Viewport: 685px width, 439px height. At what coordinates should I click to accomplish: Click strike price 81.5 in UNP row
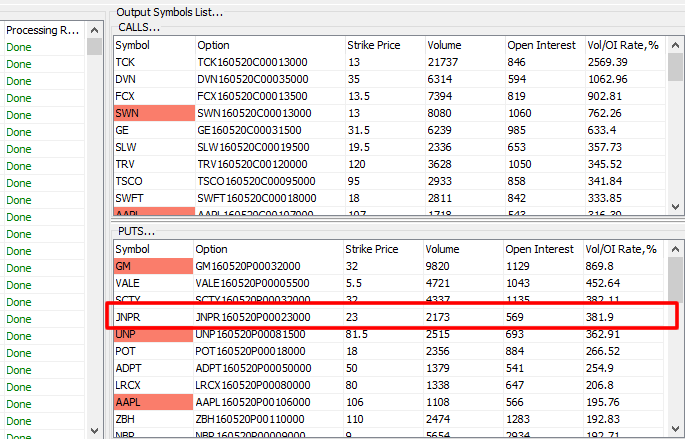click(356, 334)
